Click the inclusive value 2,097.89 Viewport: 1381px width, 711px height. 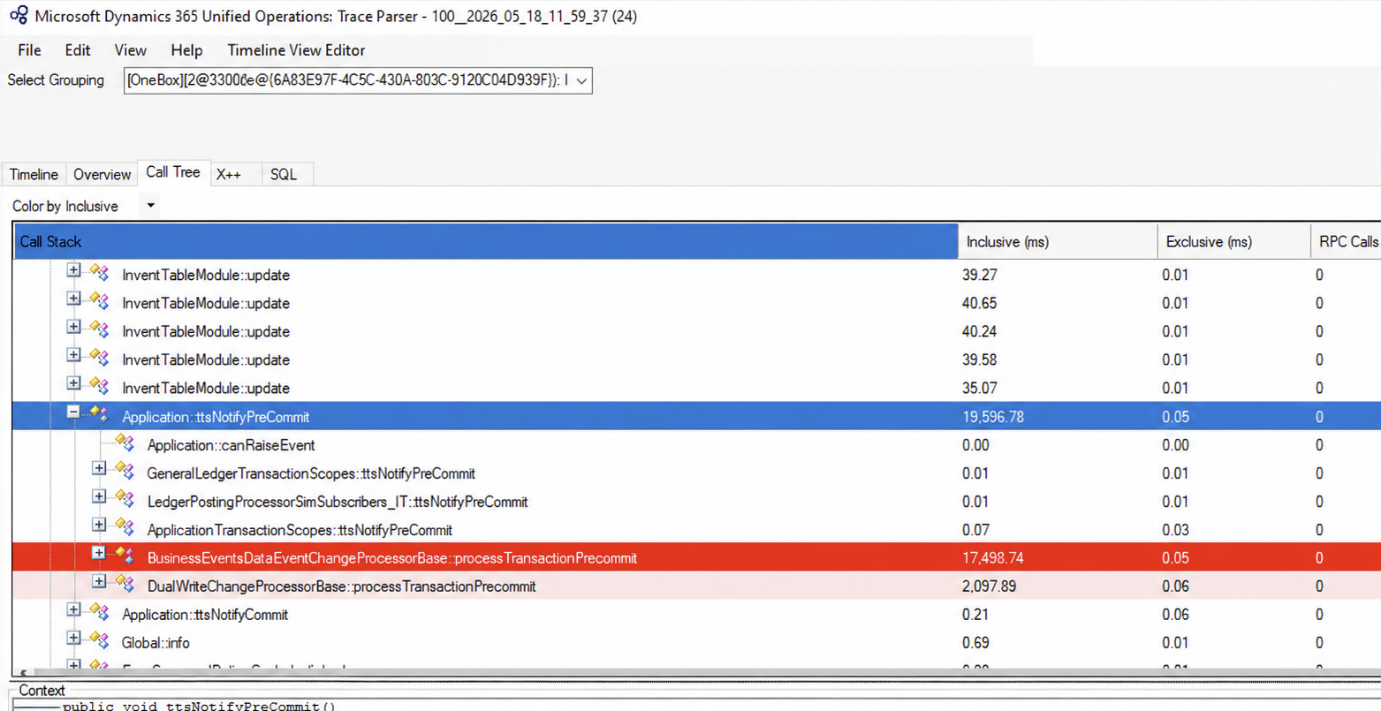(x=989, y=586)
